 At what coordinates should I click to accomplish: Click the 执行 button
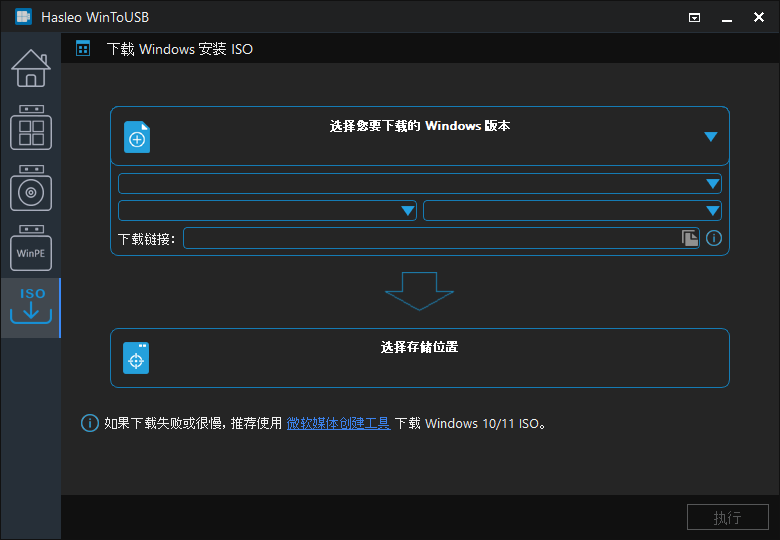pyautogui.click(x=728, y=517)
